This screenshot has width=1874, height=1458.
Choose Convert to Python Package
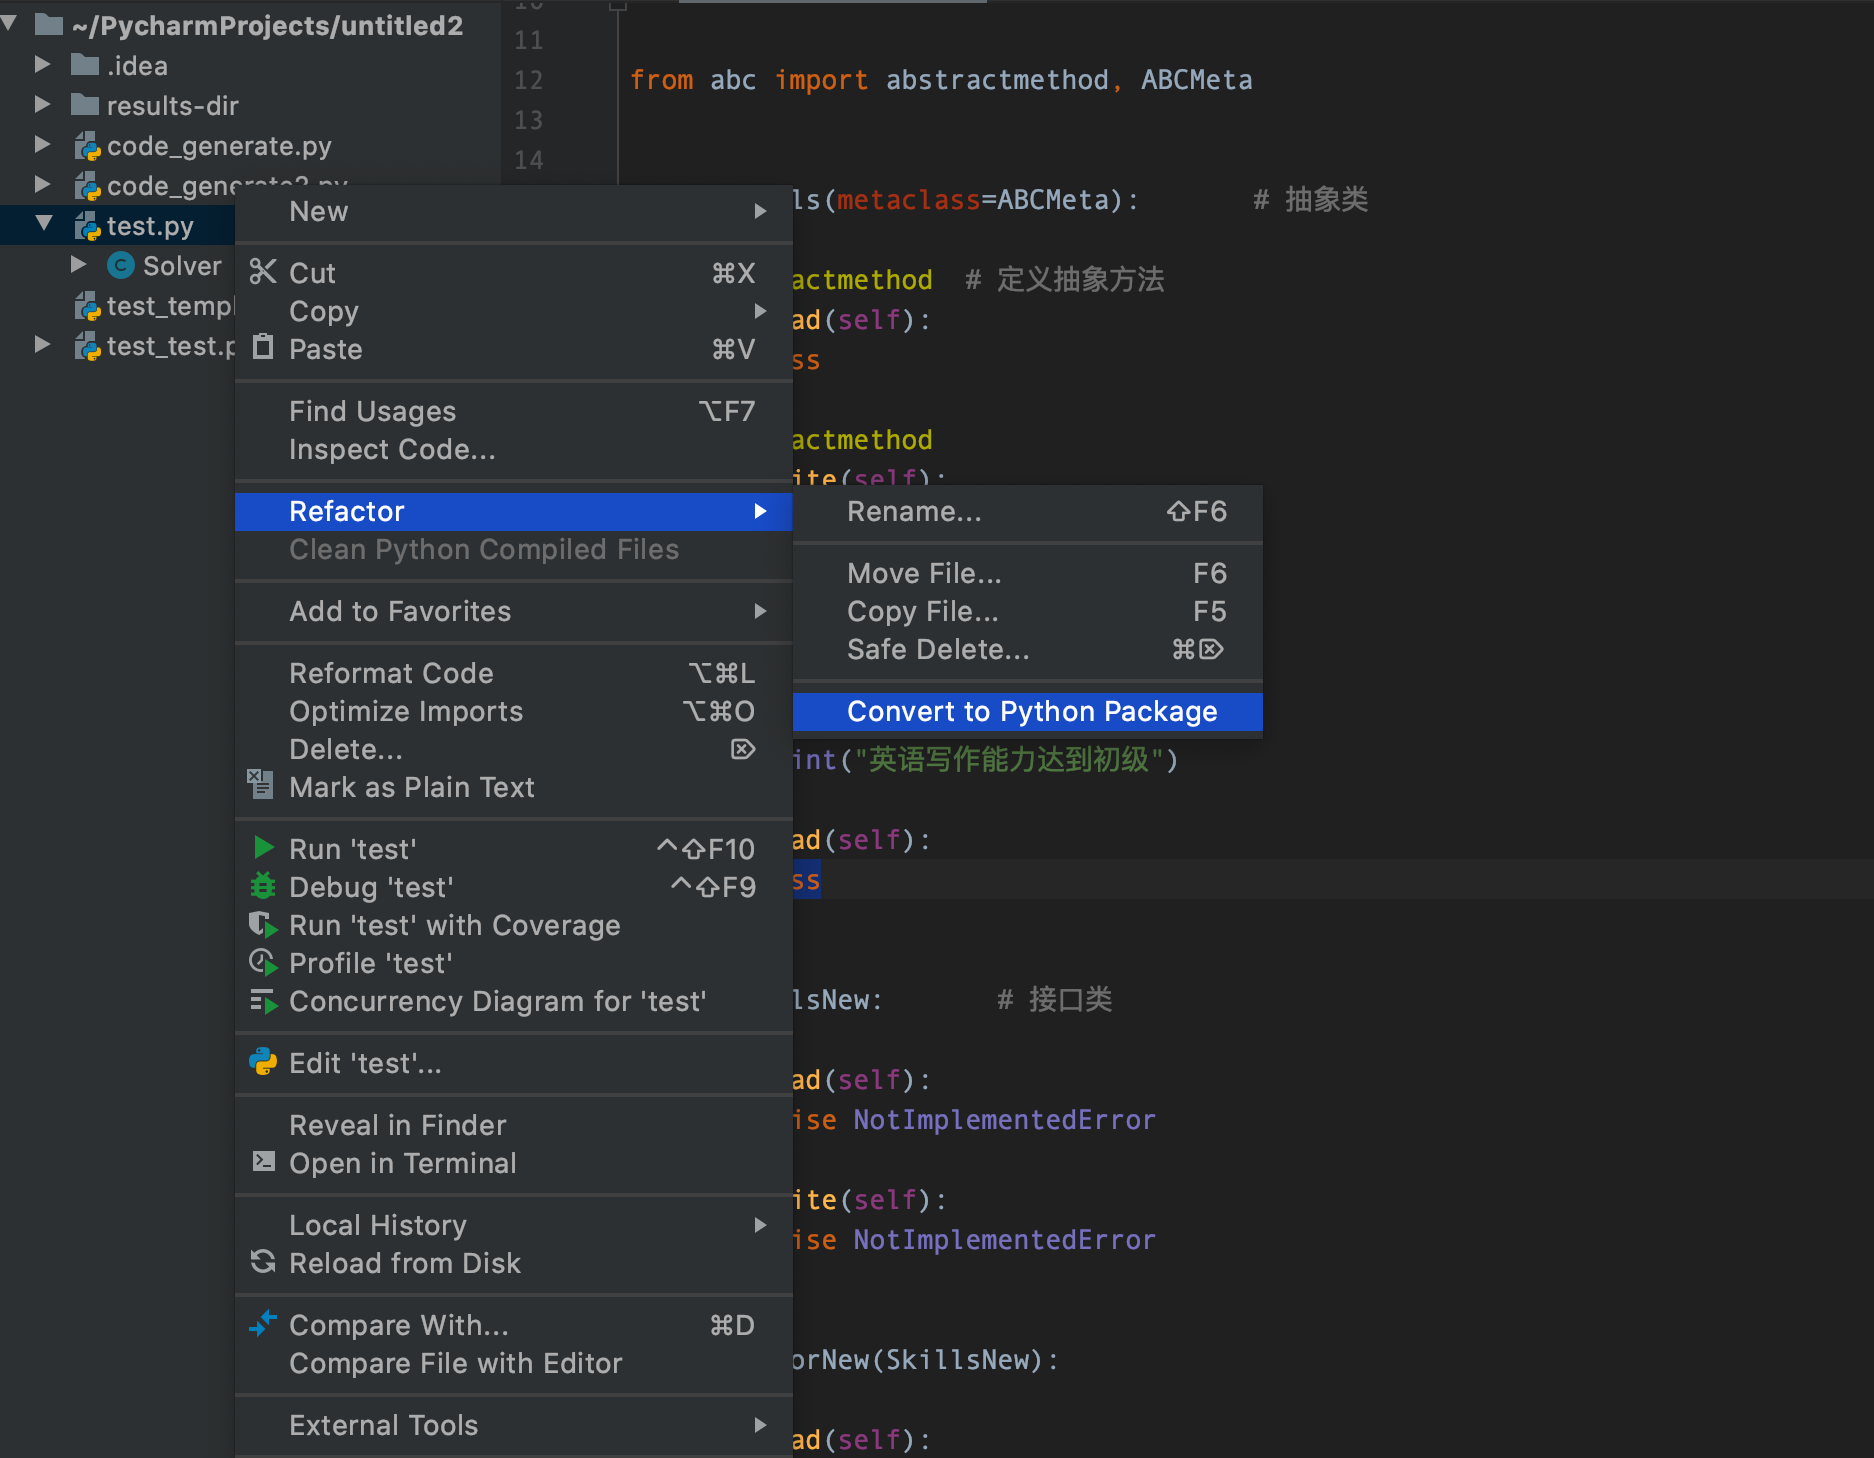(1028, 711)
